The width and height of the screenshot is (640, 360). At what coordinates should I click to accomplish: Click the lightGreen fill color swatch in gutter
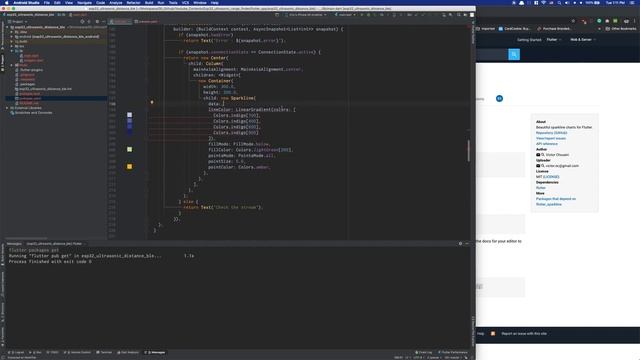coord(129,149)
